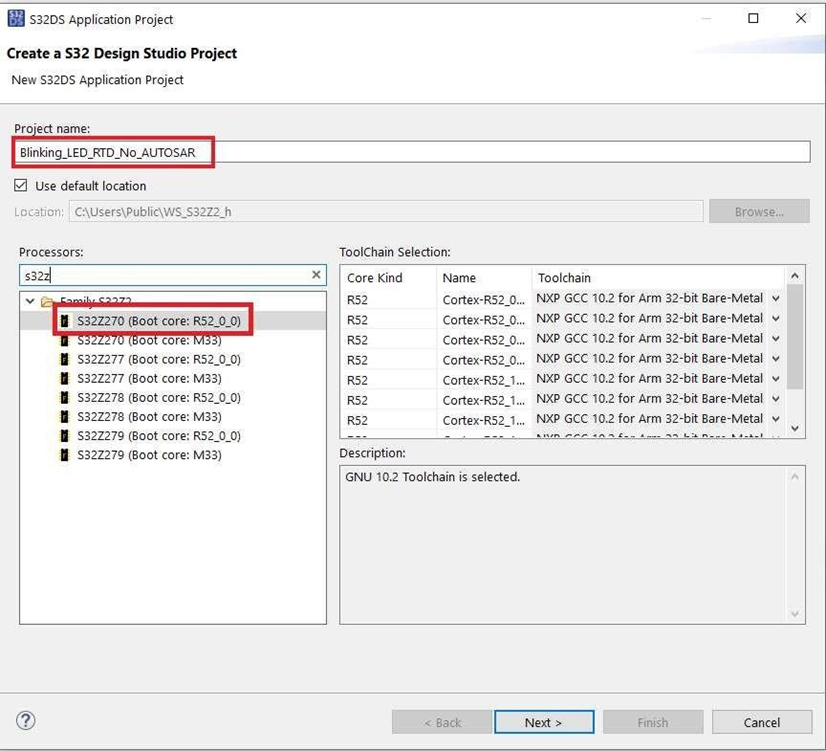
Task: Open toolchain dropdown in fourth R52 row
Action: [775, 358]
